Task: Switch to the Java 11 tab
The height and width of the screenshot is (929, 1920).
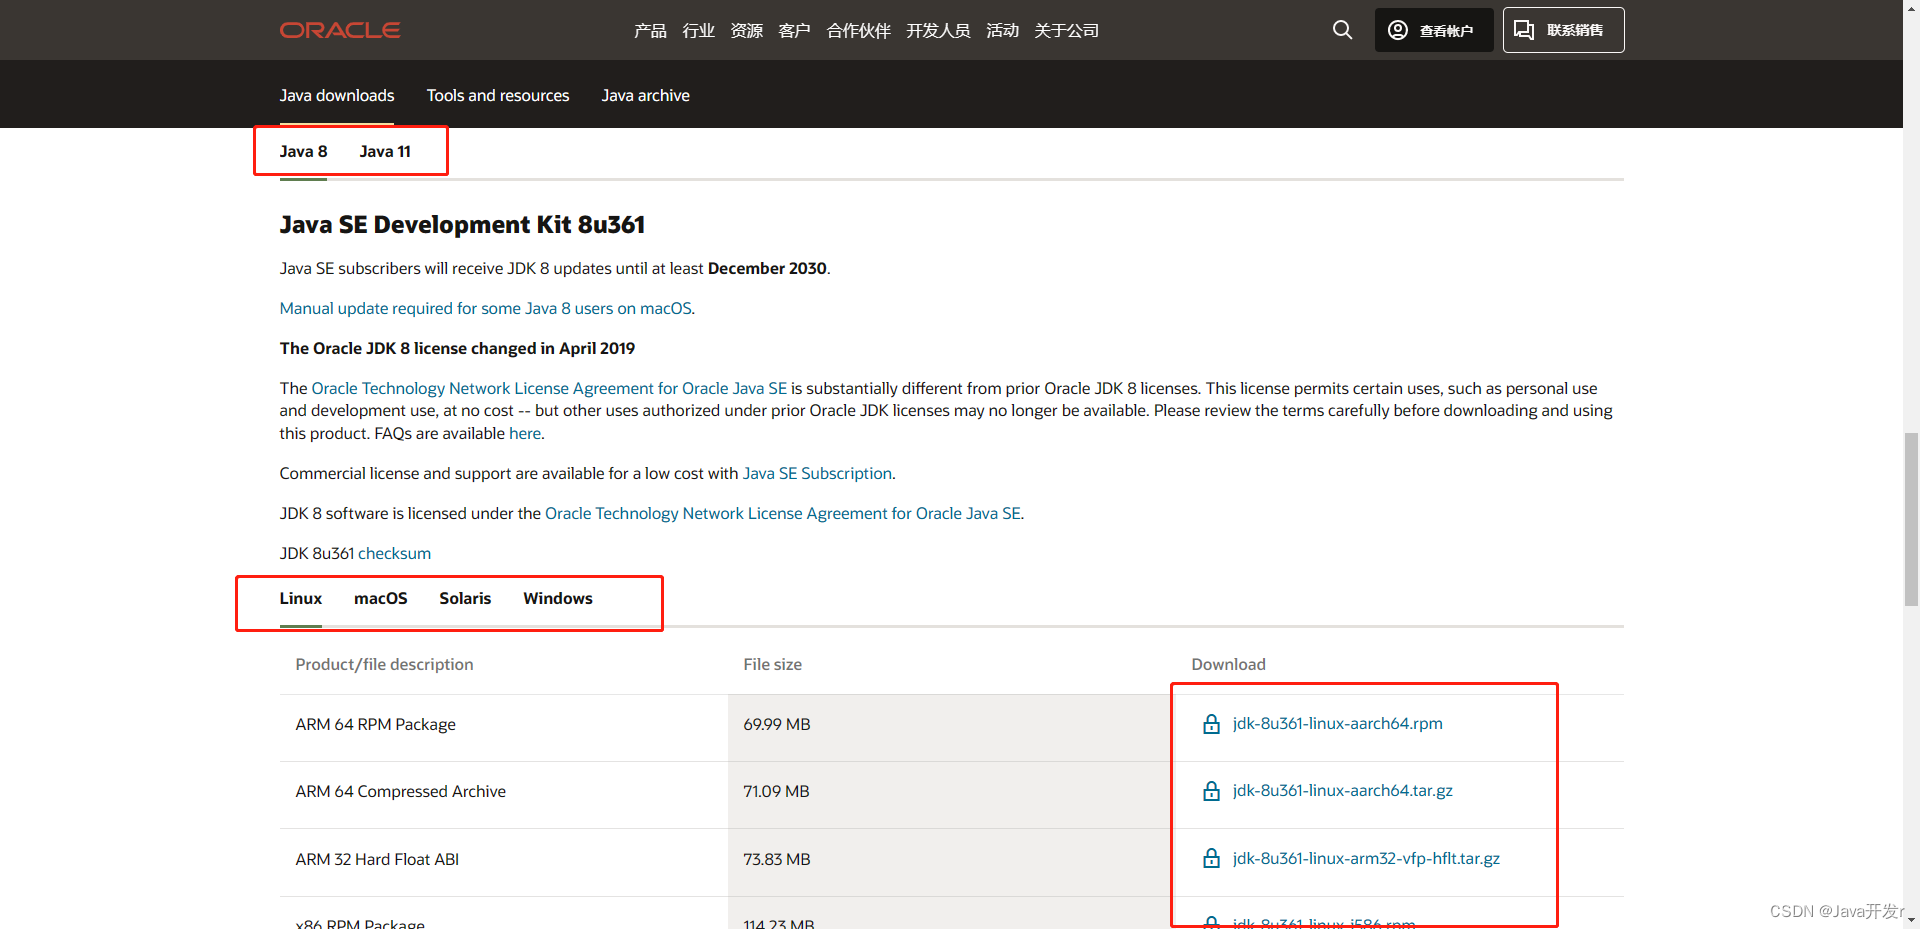Action: [384, 151]
